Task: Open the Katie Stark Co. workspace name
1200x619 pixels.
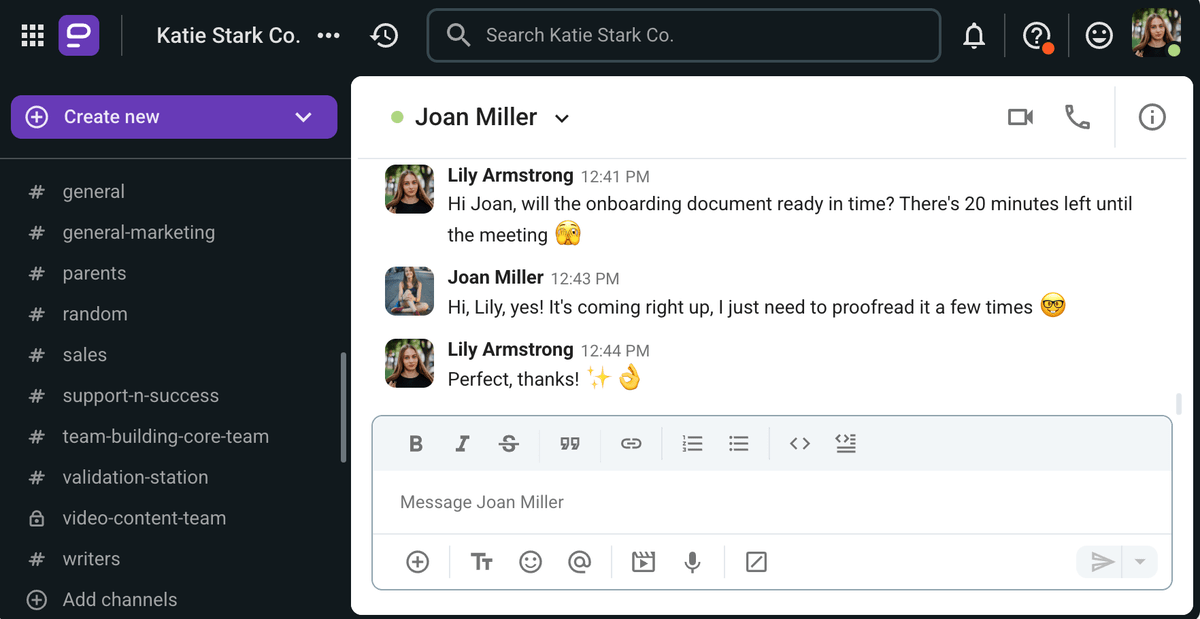Action: tap(228, 36)
